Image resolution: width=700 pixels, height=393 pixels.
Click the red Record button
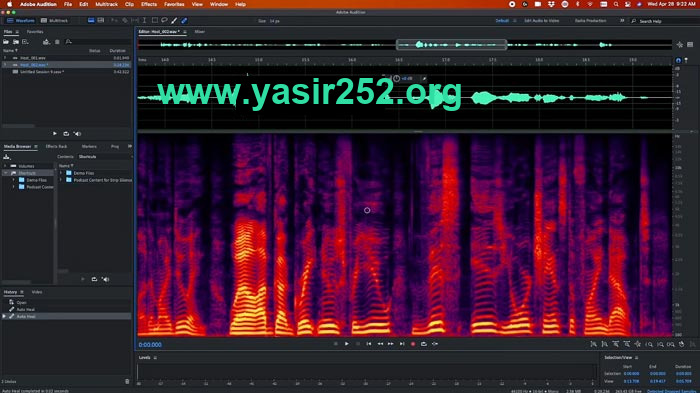point(413,344)
